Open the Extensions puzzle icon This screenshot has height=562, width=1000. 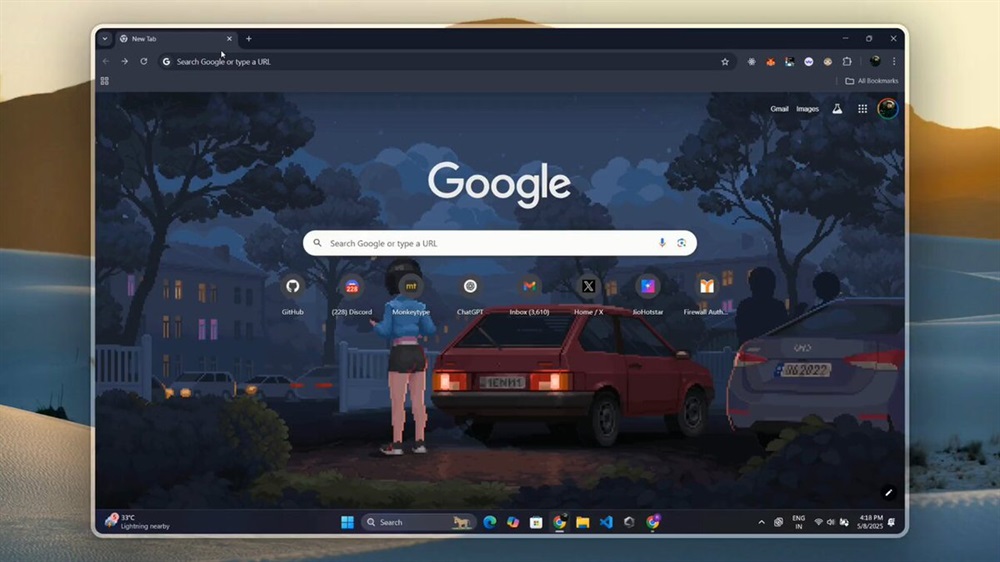[x=847, y=62]
